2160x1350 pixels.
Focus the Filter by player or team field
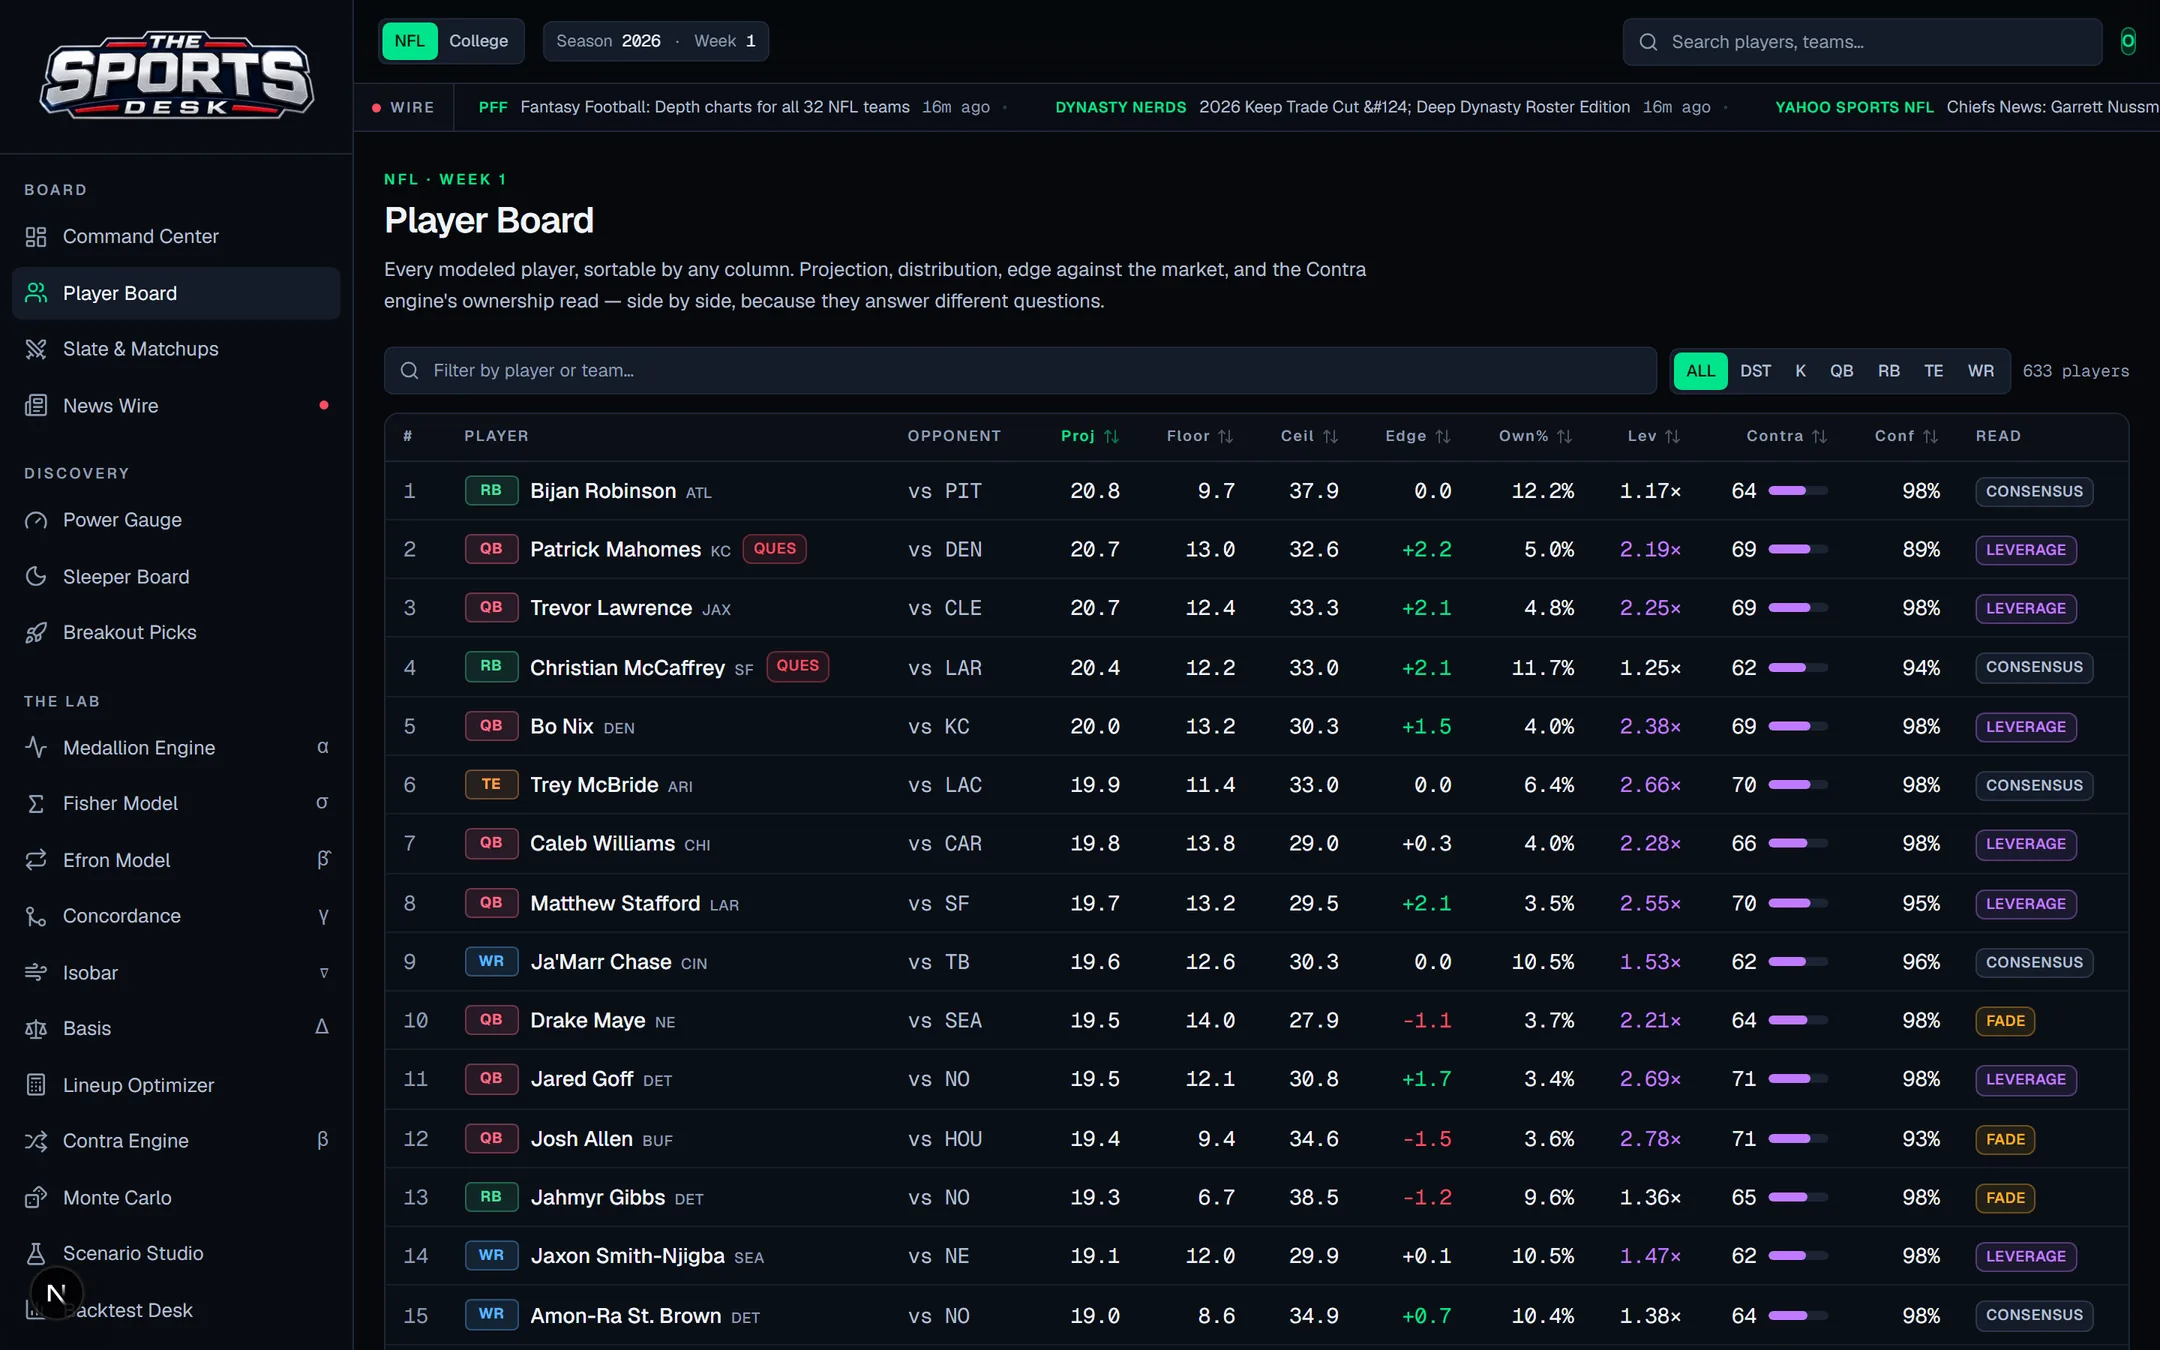tap(1020, 371)
